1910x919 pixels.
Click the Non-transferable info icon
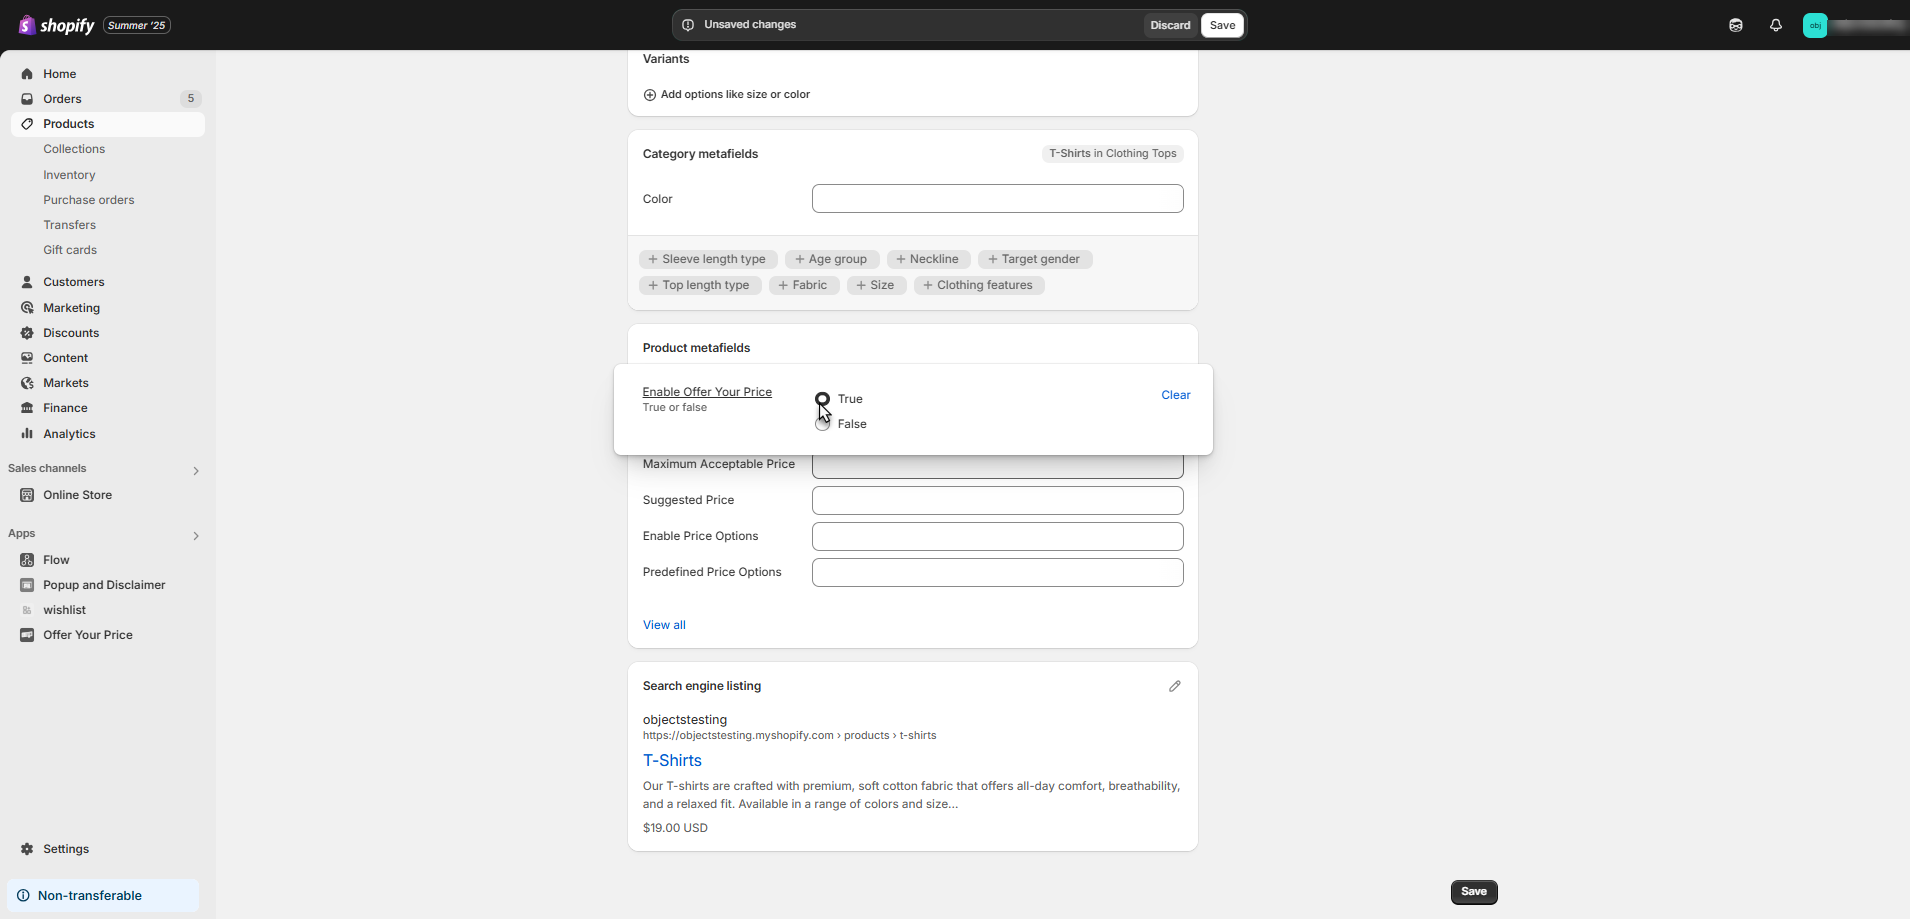23,896
